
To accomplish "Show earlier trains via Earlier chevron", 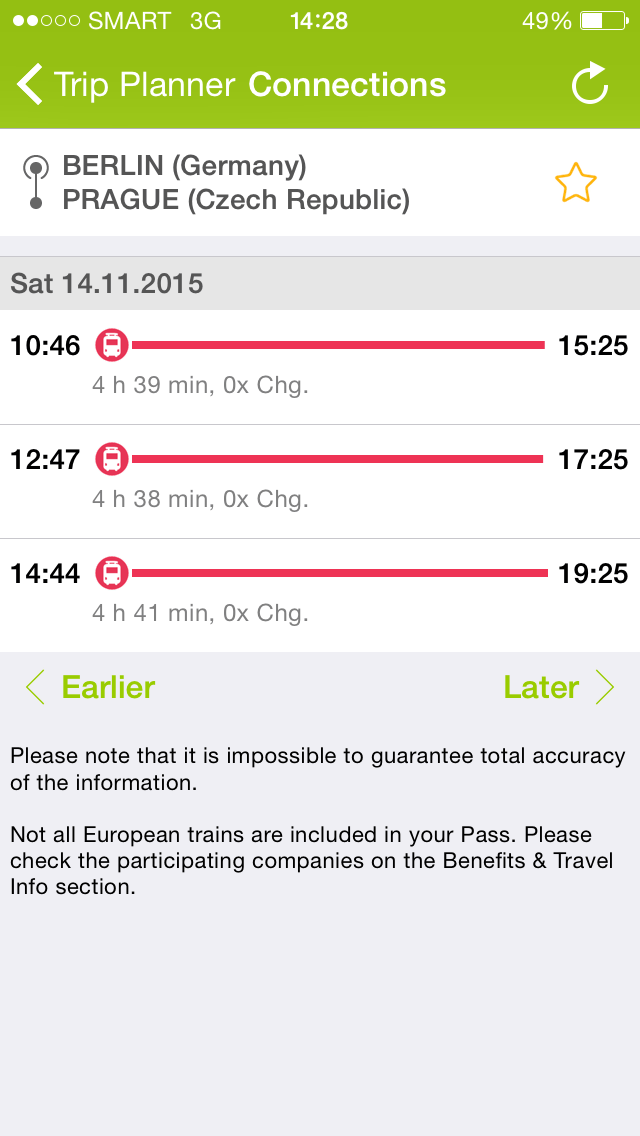I will click(33, 687).
